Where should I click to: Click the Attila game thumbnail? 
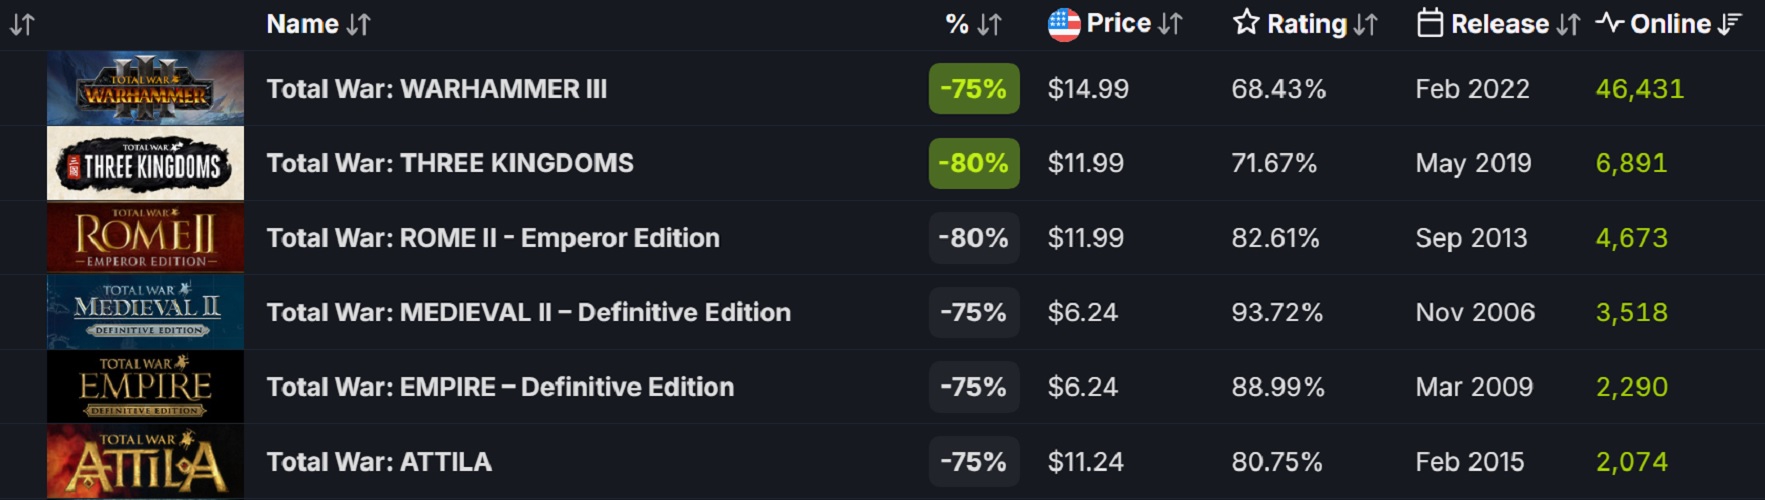145,462
